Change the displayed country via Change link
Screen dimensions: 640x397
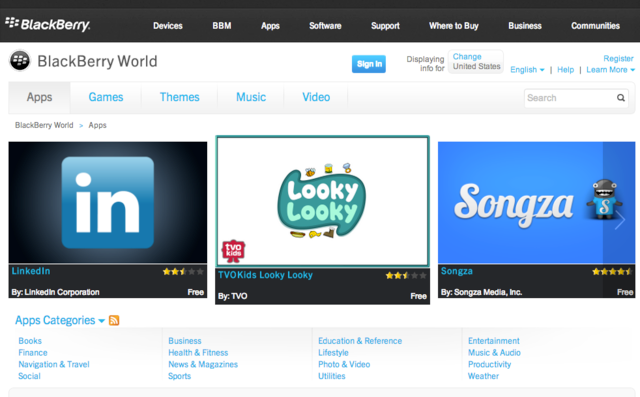pyautogui.click(x=467, y=57)
